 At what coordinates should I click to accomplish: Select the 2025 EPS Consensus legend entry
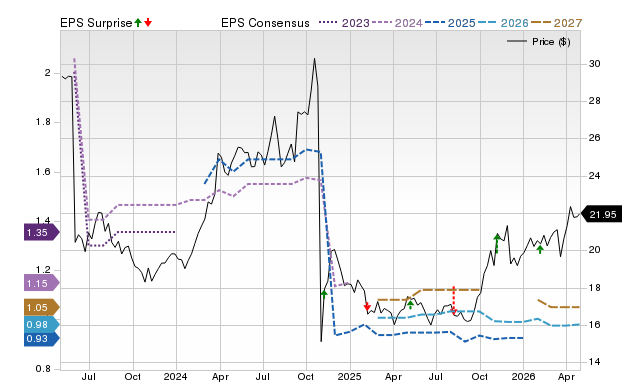450,23
